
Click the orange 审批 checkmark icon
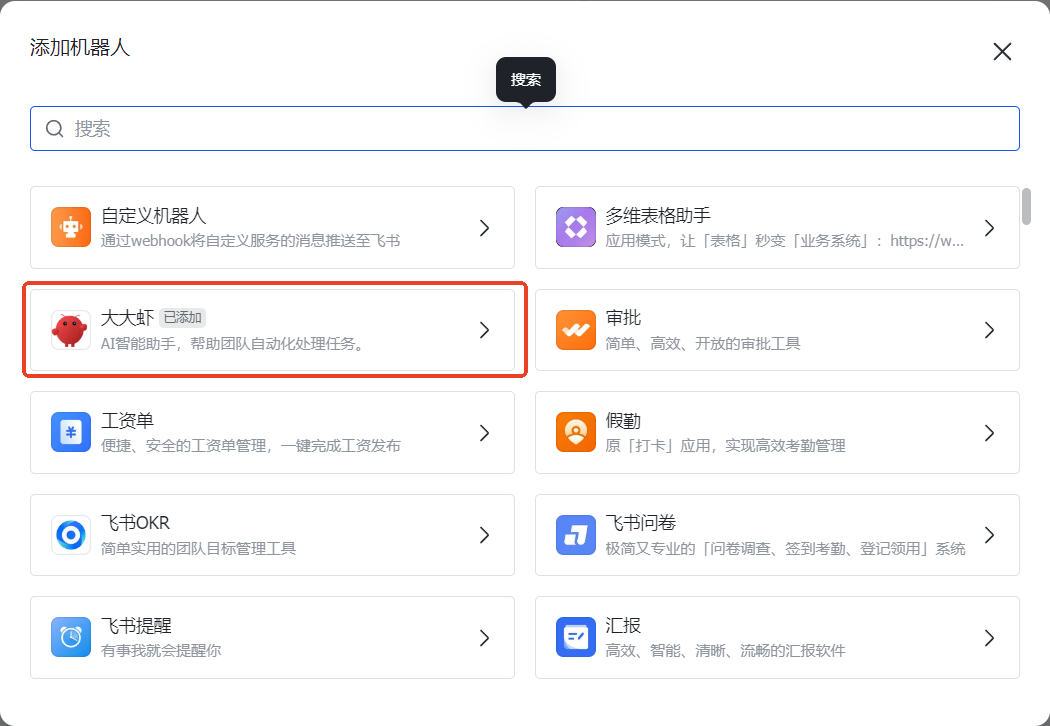tap(576, 330)
